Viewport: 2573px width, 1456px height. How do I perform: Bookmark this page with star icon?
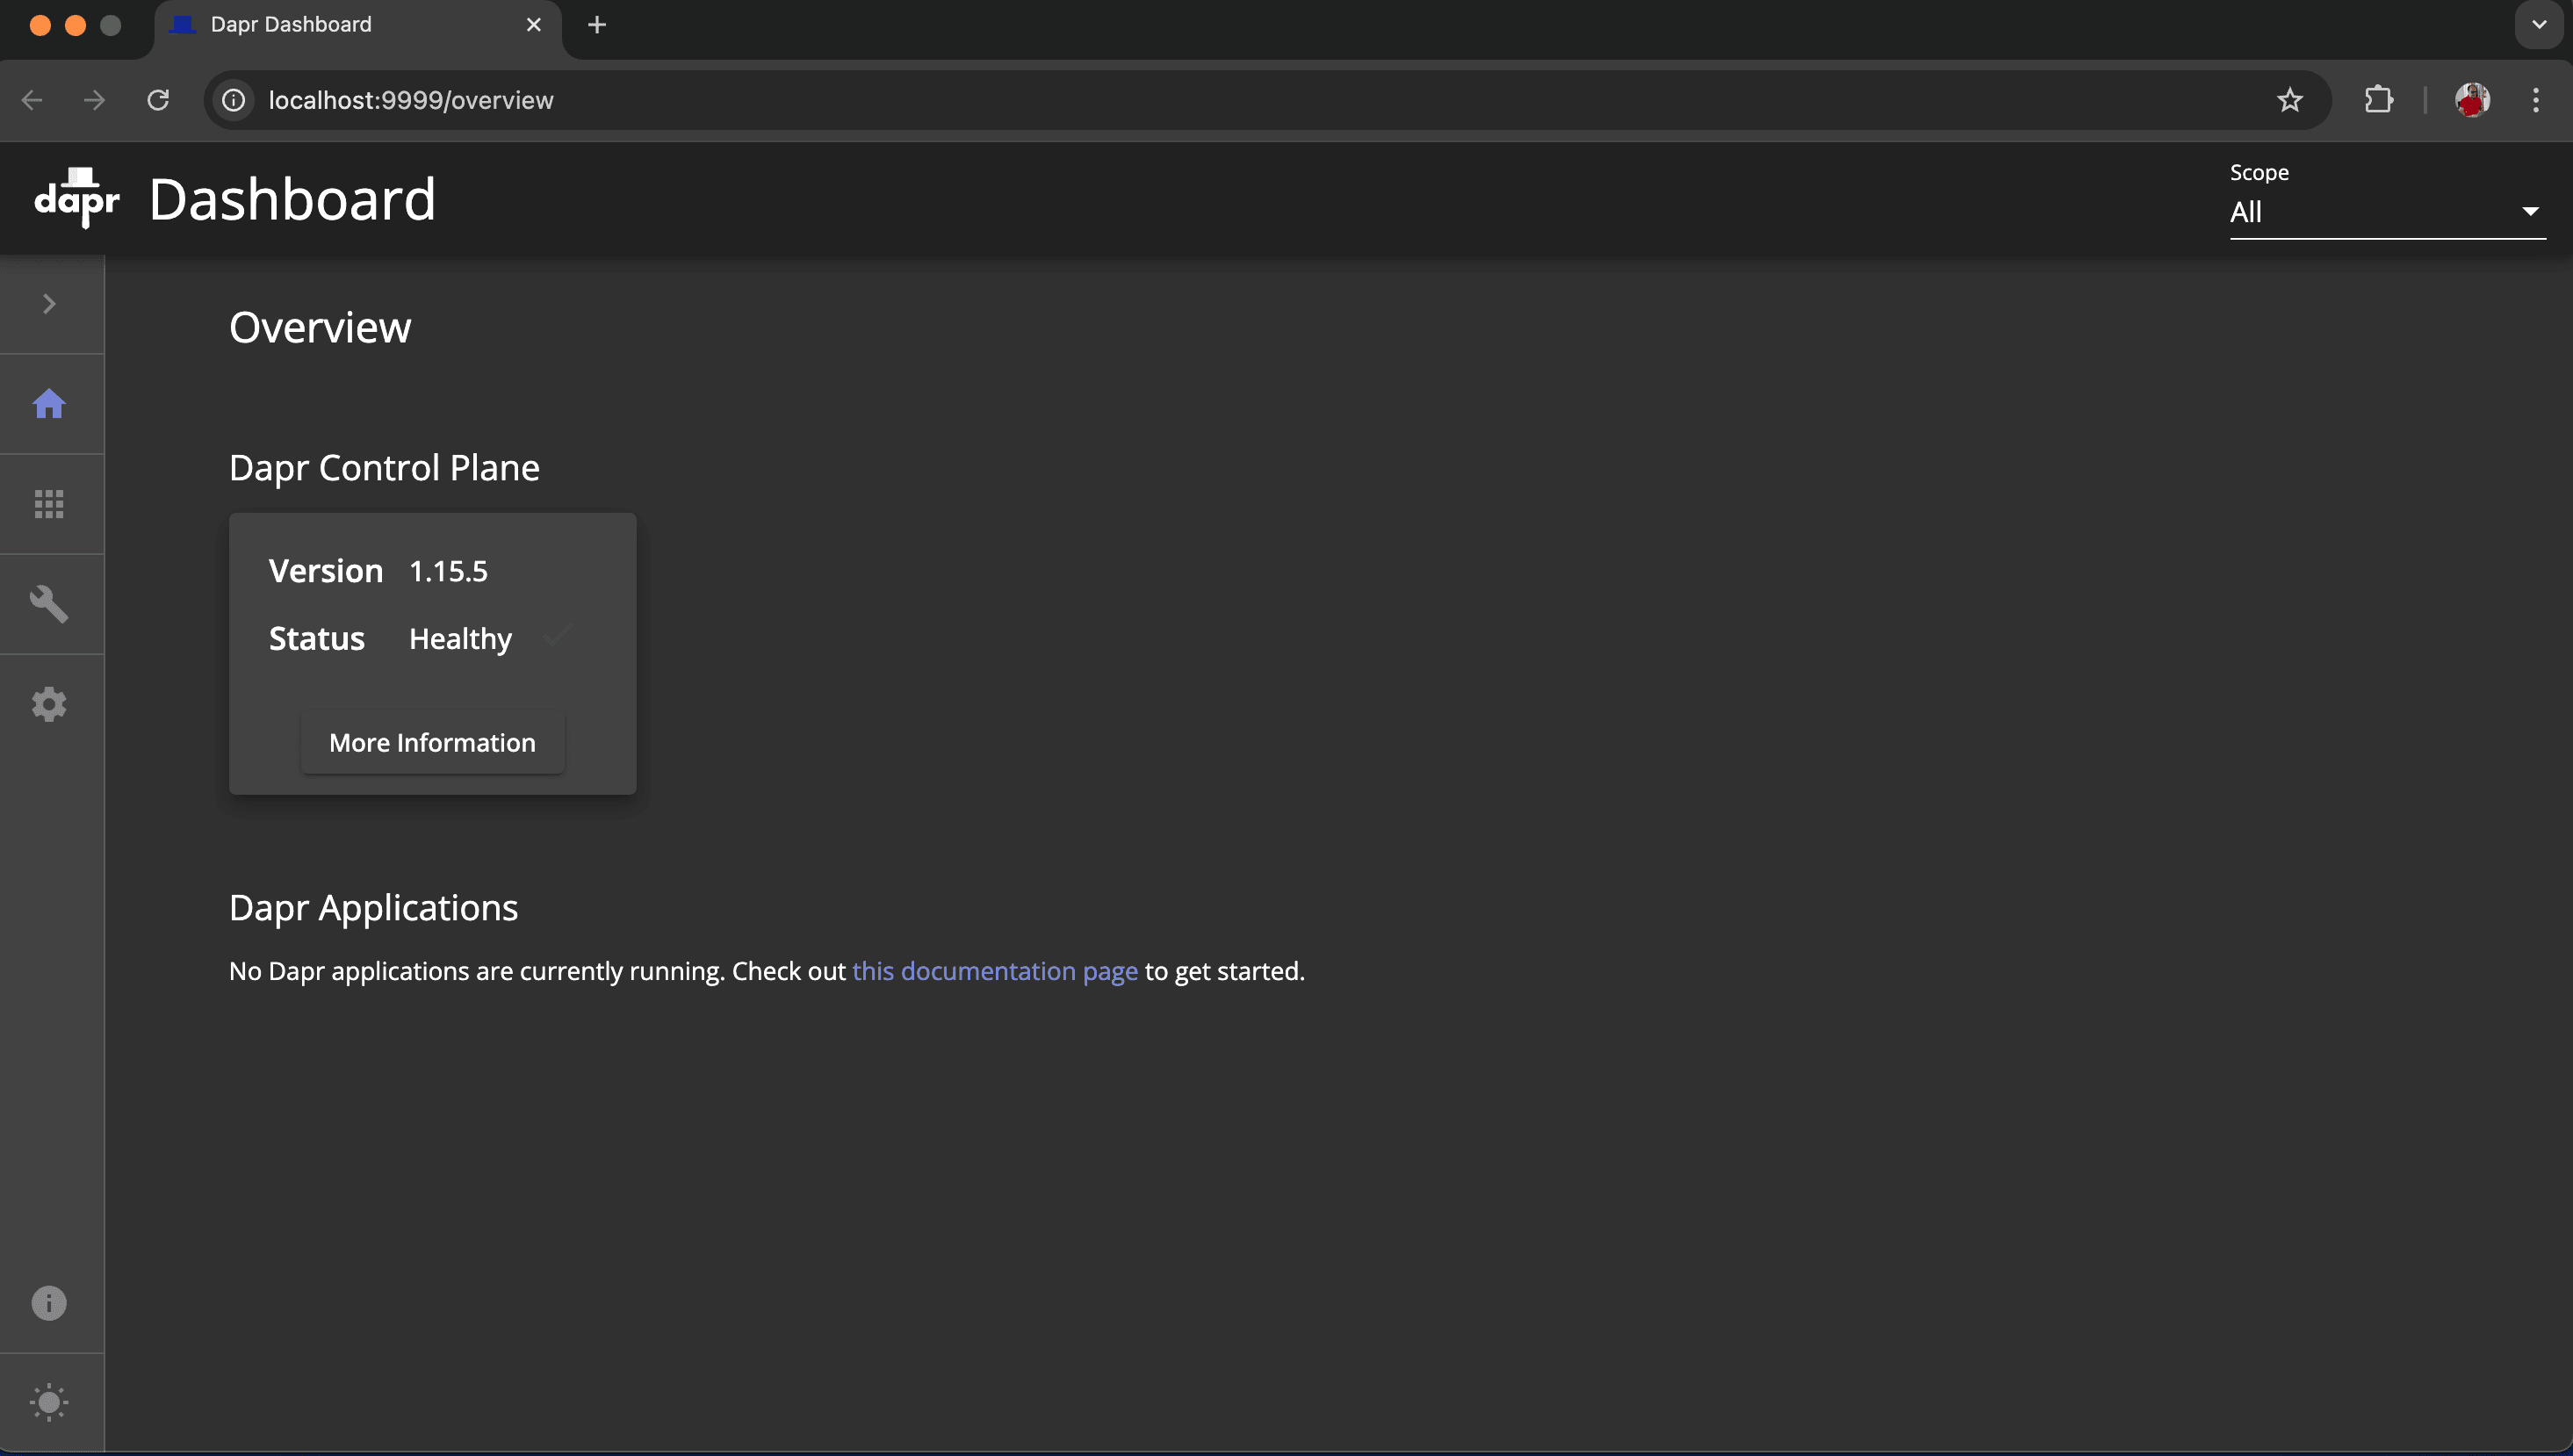click(x=2289, y=100)
